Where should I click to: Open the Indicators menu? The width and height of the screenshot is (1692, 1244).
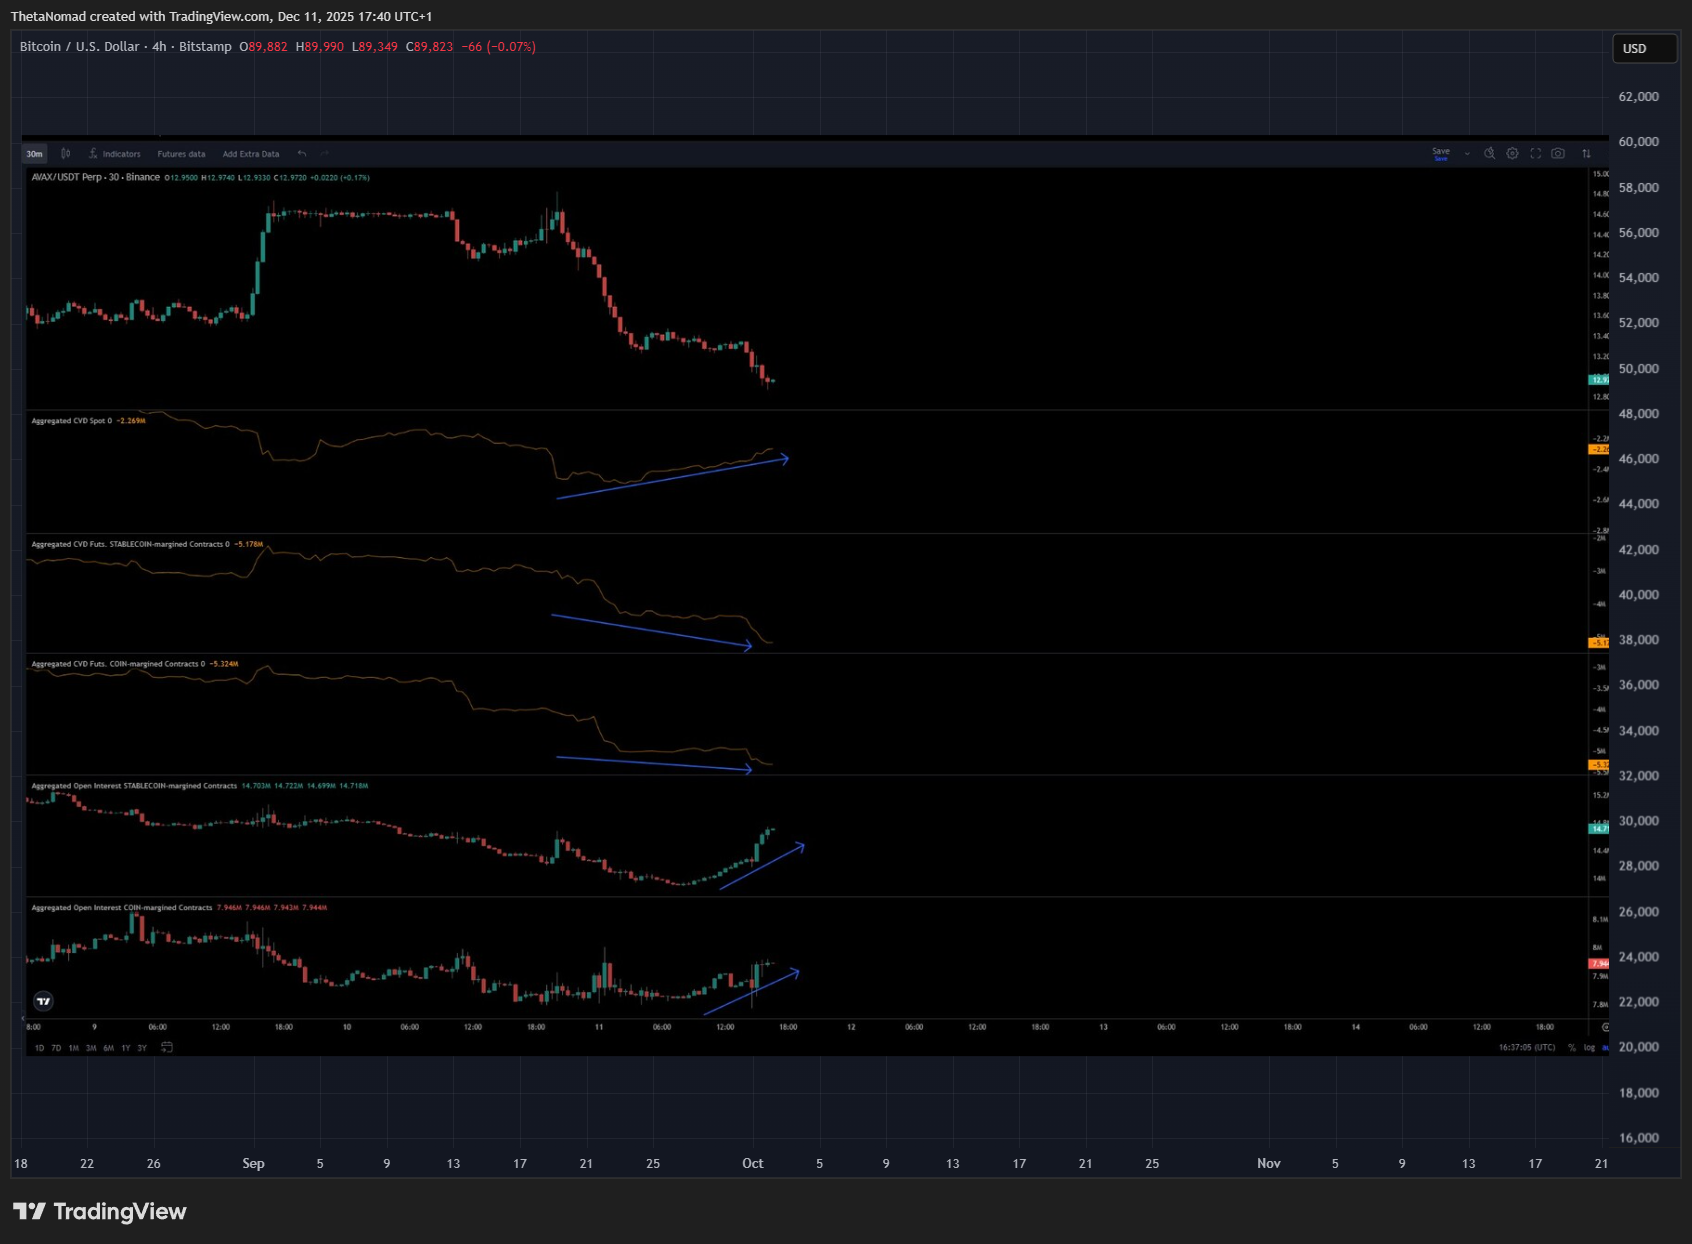[x=115, y=154]
